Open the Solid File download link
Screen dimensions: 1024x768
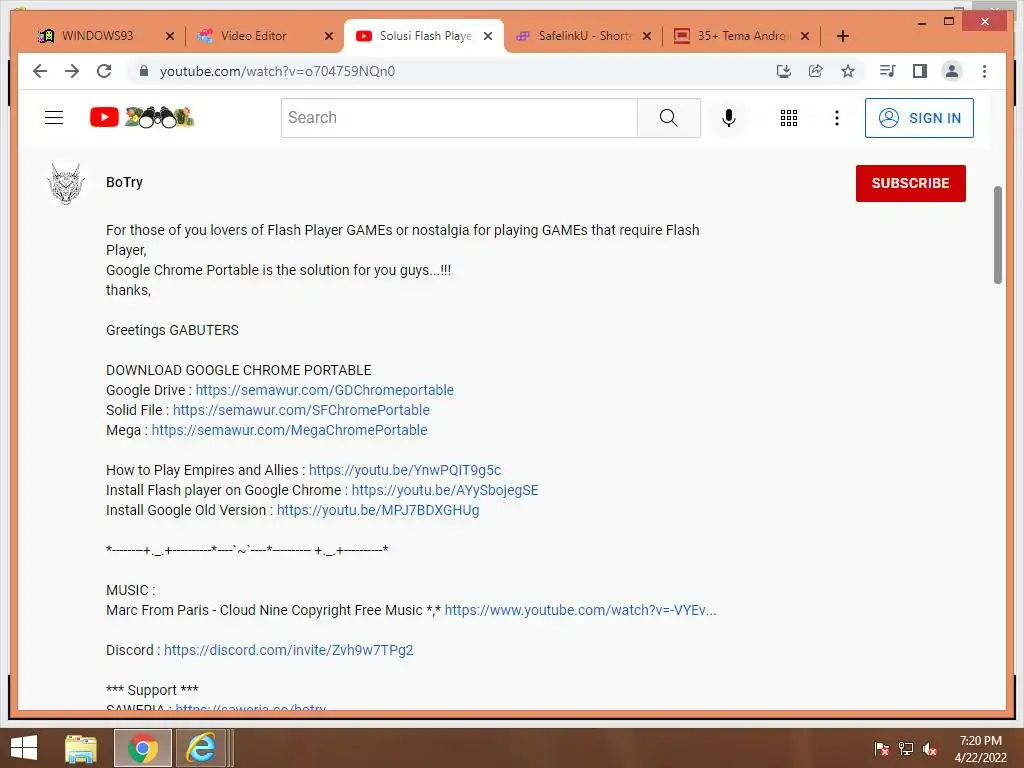pos(301,410)
